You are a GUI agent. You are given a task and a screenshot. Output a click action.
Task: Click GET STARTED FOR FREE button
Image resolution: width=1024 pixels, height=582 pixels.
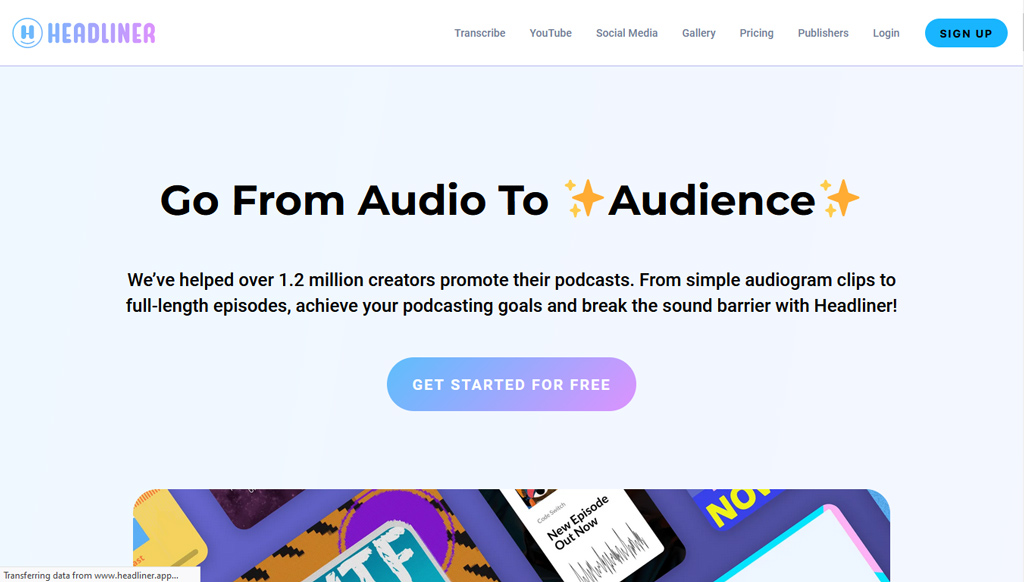coord(511,384)
